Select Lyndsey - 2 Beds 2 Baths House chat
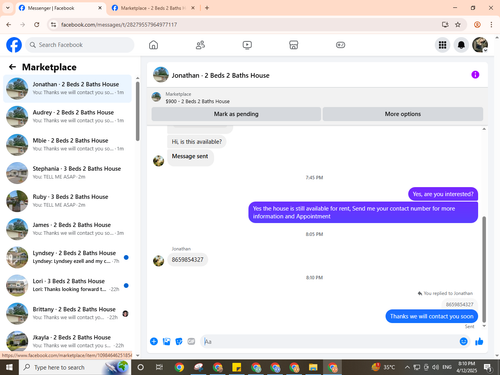The height and width of the screenshot is (375, 500). [67, 257]
